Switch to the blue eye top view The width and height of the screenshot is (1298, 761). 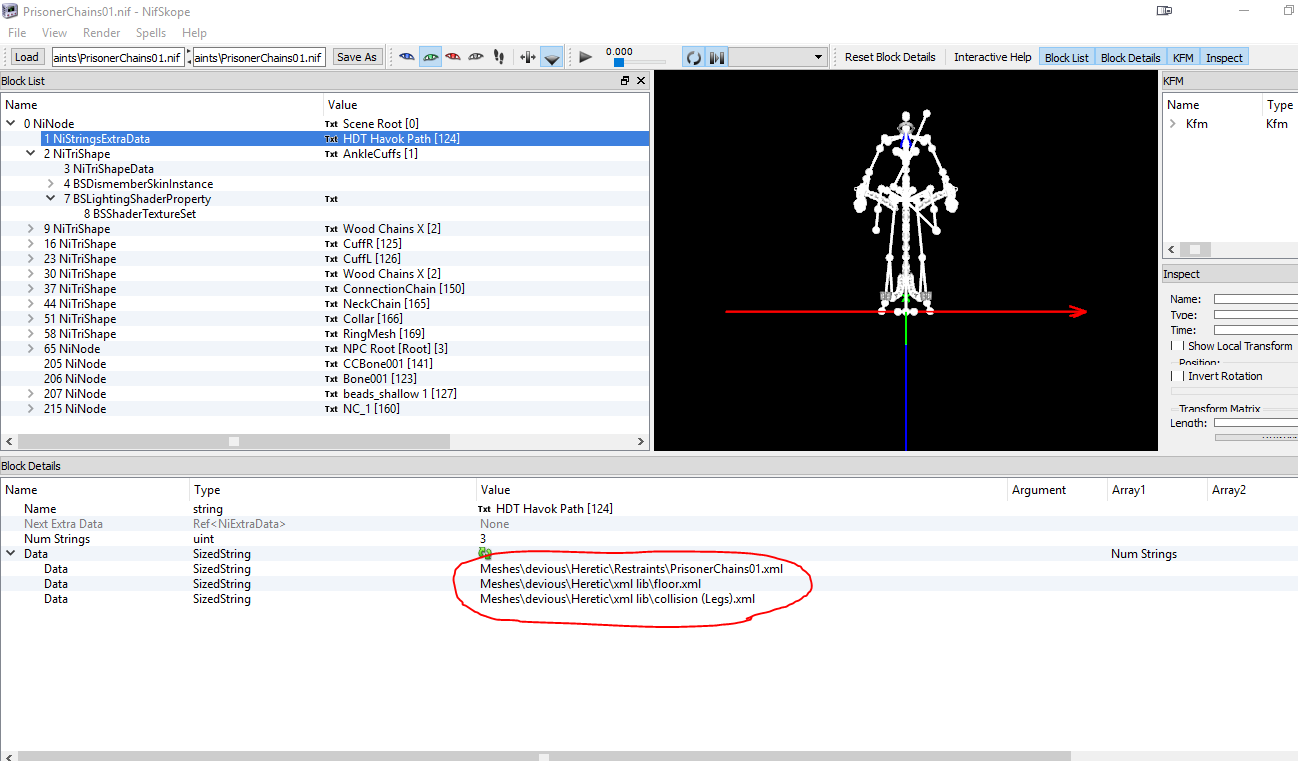point(407,57)
